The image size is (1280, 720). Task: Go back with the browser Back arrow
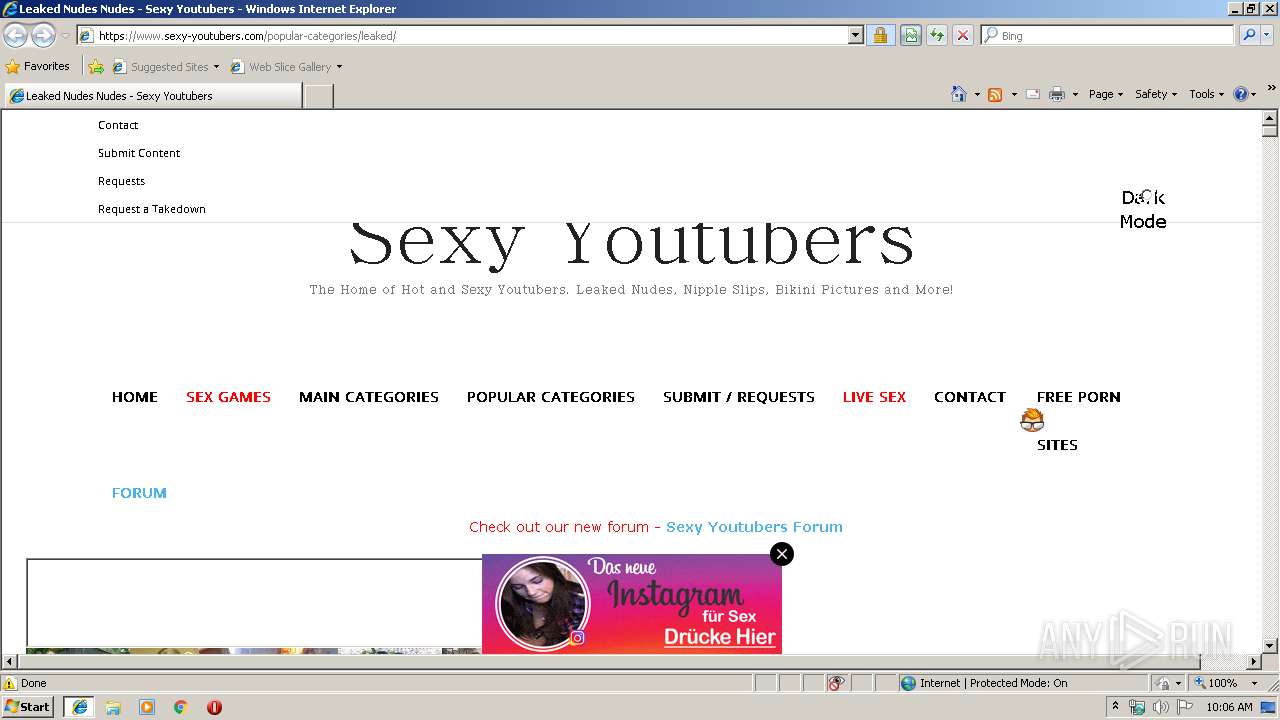[15, 35]
